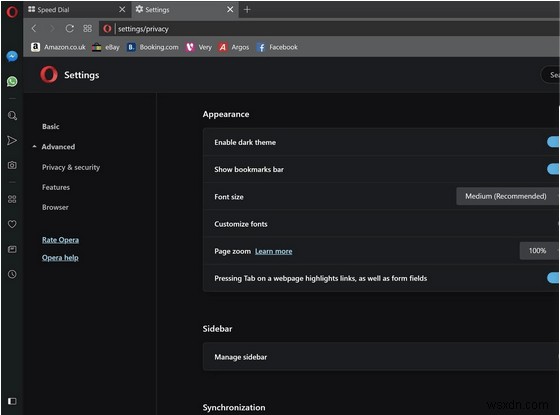The image size is (560, 415).
Task: Click the Page zoom Learn more link
Action: [x=274, y=251]
